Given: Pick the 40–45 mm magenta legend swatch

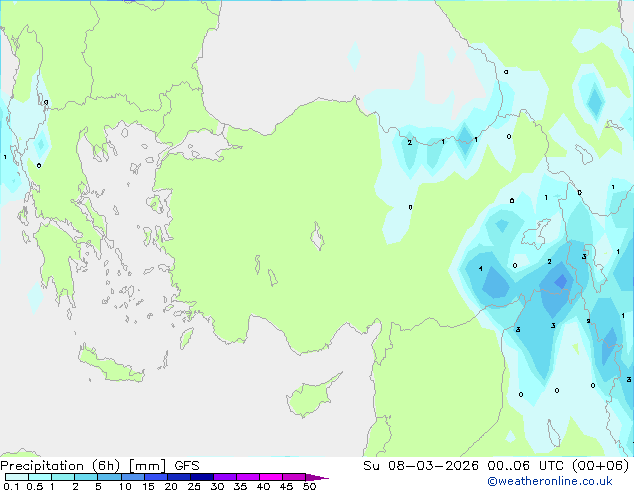Looking at the screenshot, I should pyautogui.click(x=271, y=477).
